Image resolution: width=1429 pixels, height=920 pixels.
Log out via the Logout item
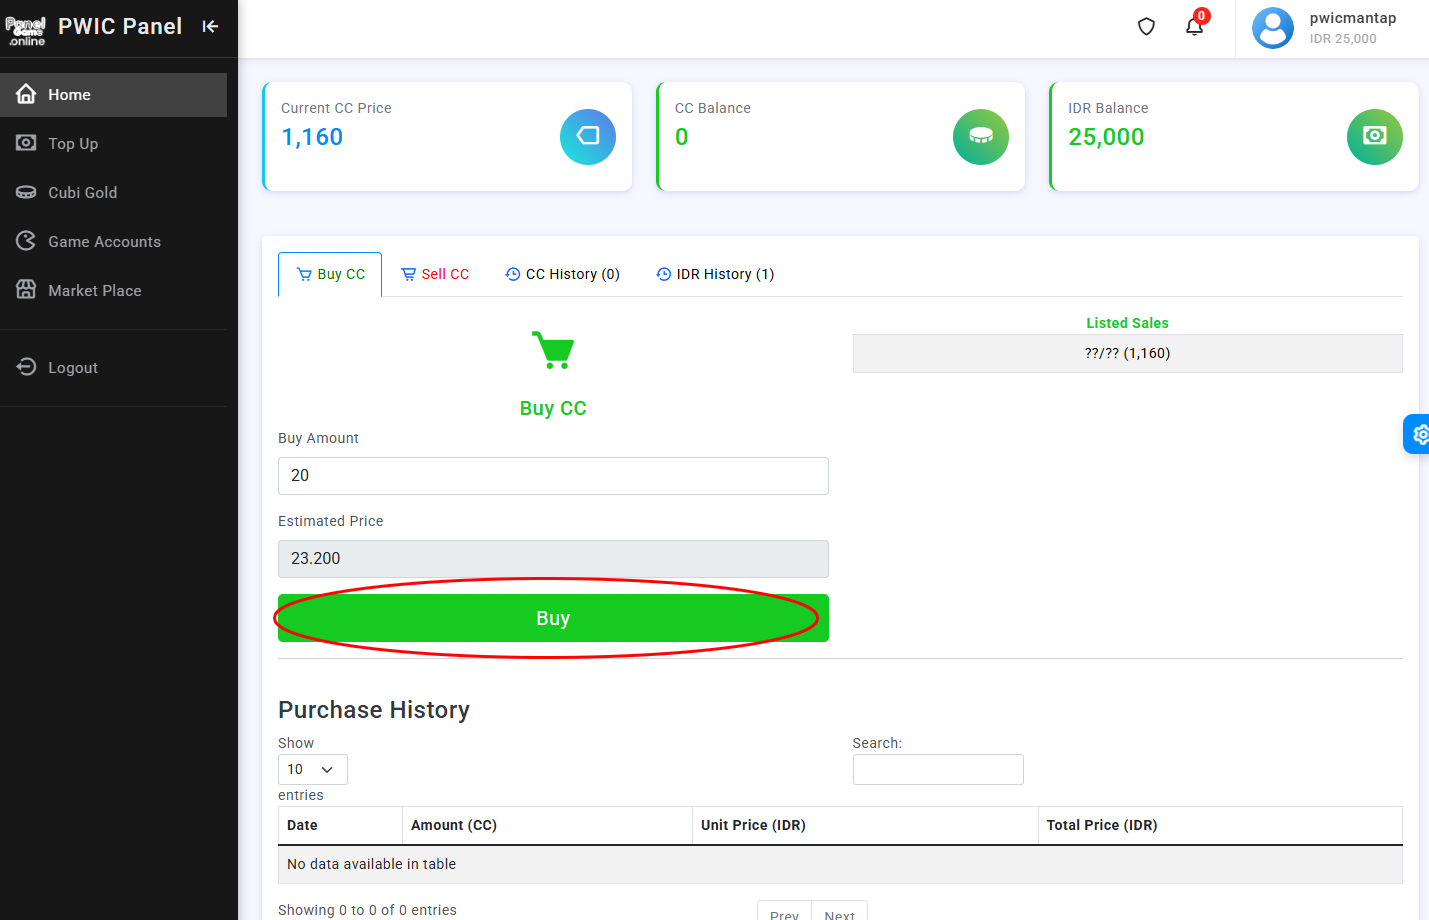point(72,368)
